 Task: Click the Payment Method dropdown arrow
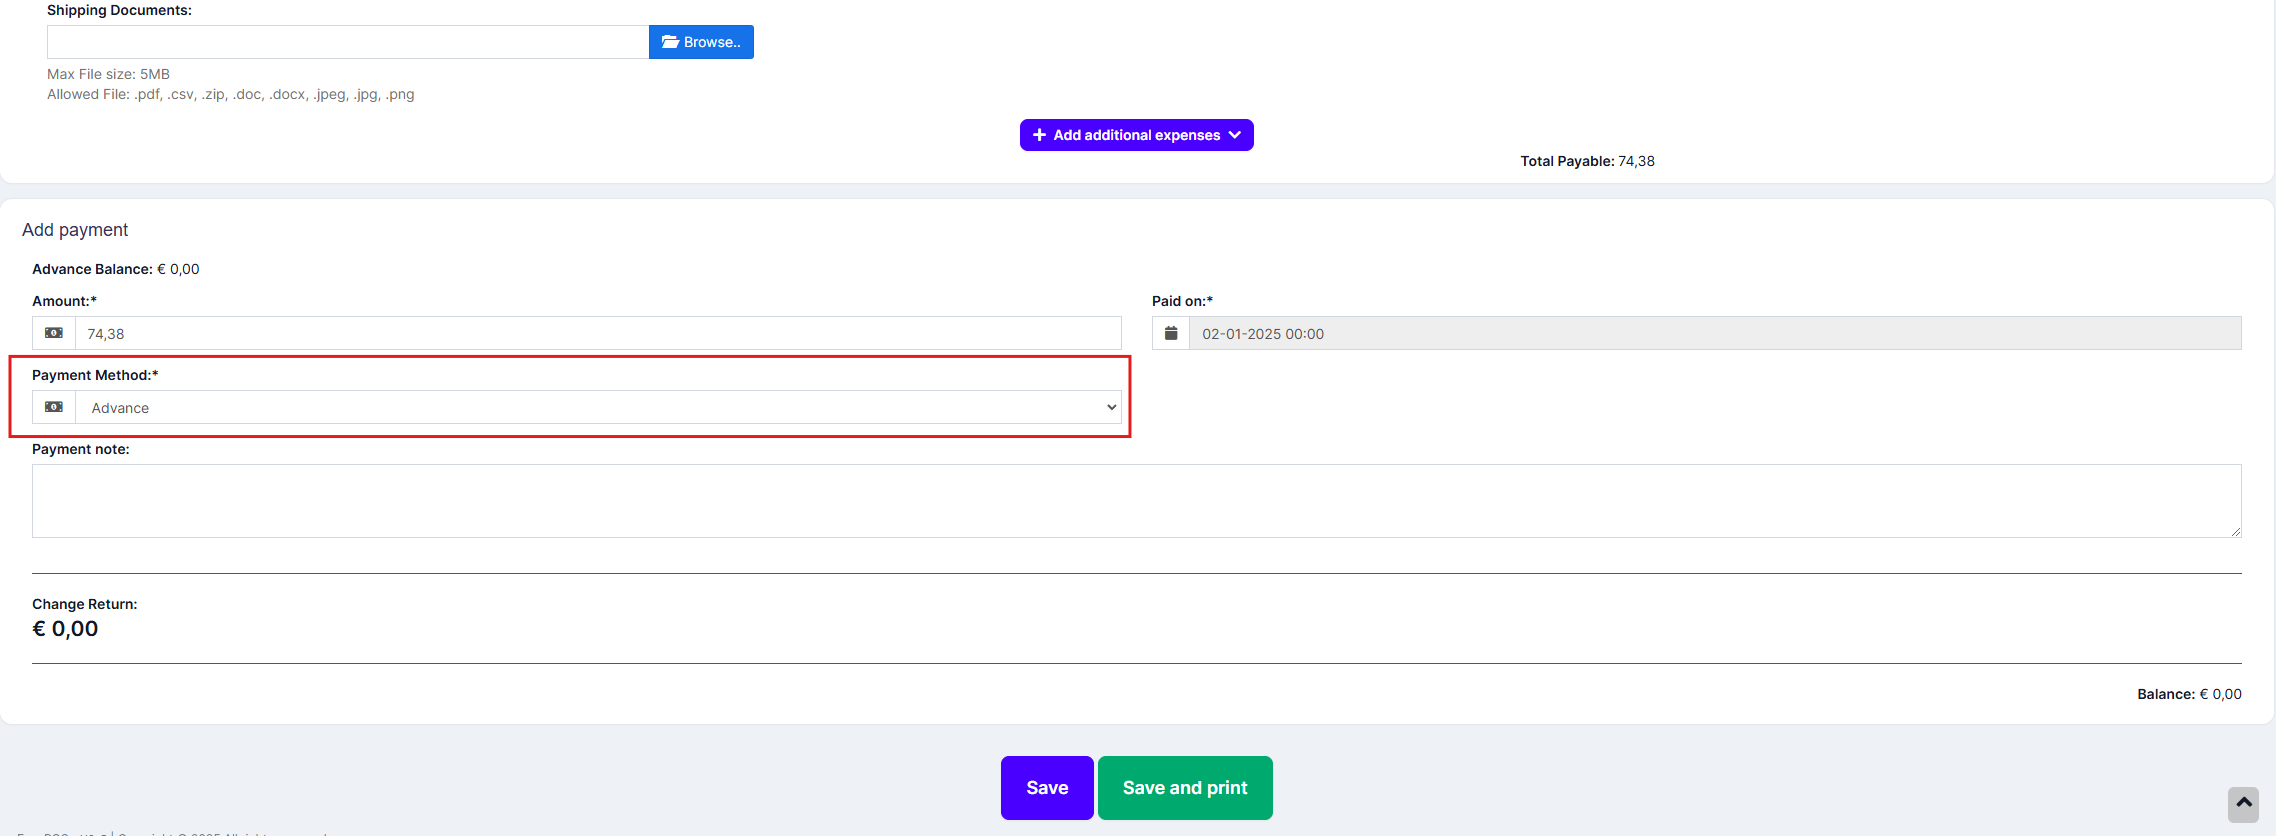tap(1111, 408)
